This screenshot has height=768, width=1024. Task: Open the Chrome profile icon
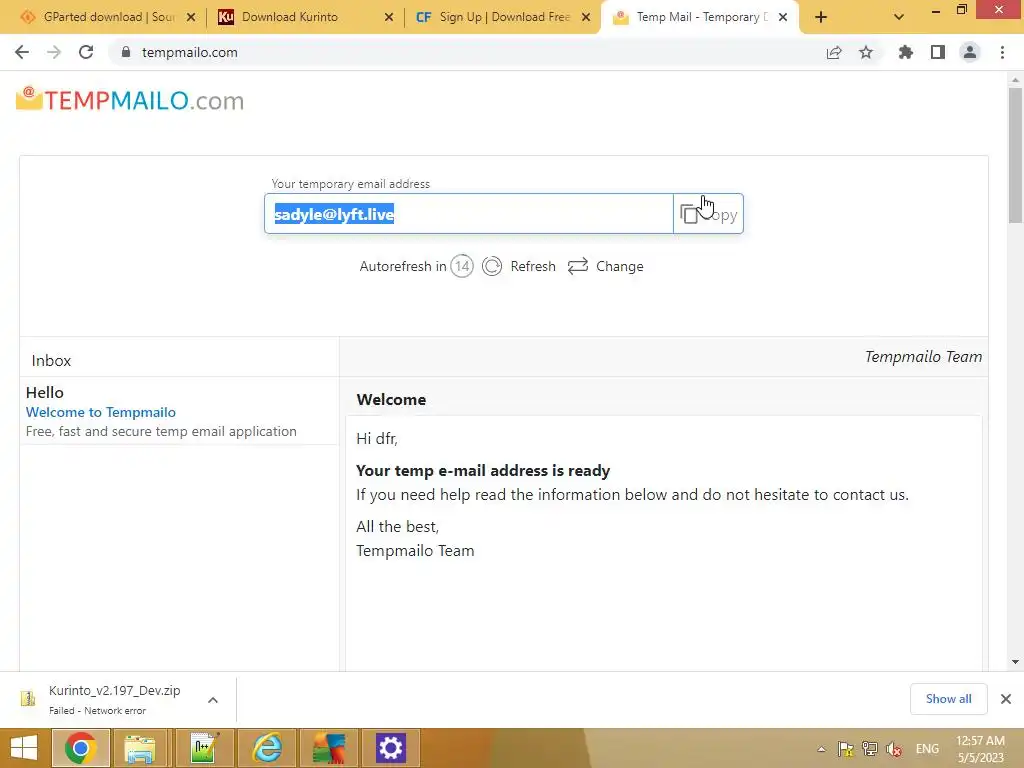970,52
